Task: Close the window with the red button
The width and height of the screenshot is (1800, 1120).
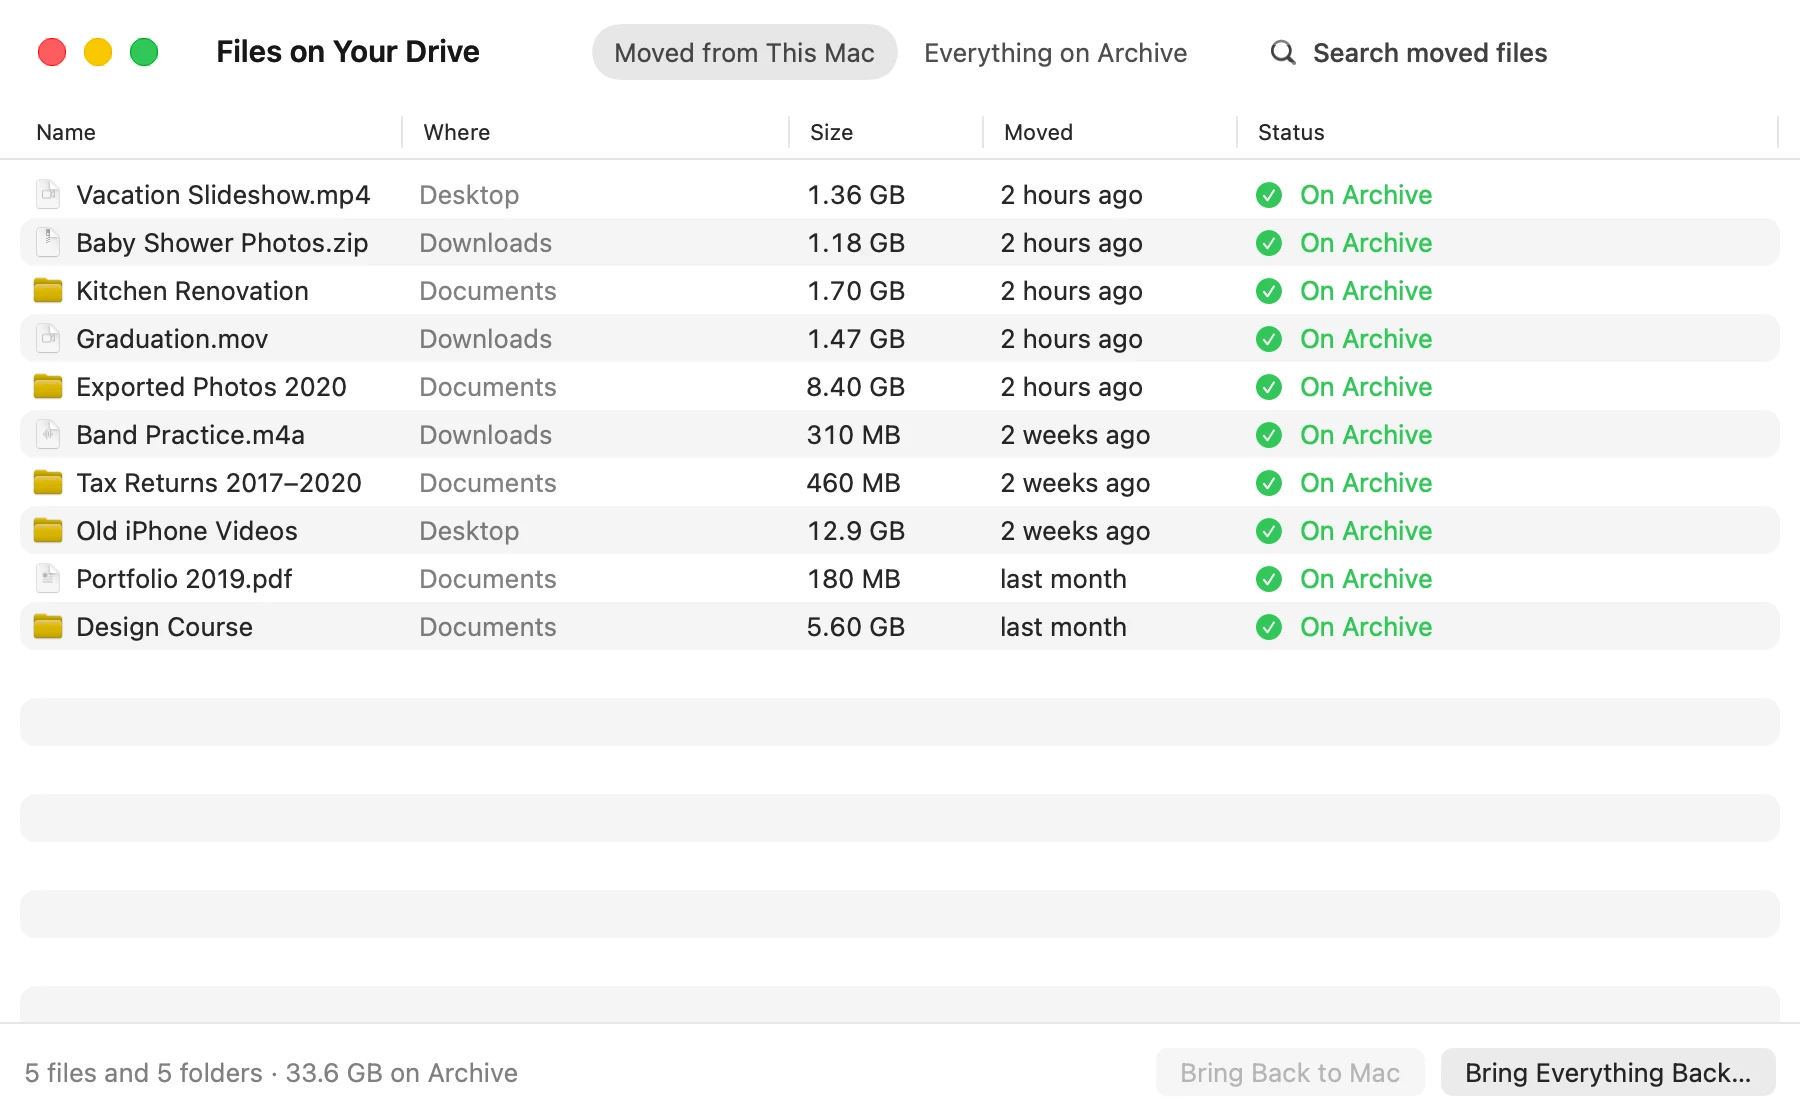Action: 52,52
